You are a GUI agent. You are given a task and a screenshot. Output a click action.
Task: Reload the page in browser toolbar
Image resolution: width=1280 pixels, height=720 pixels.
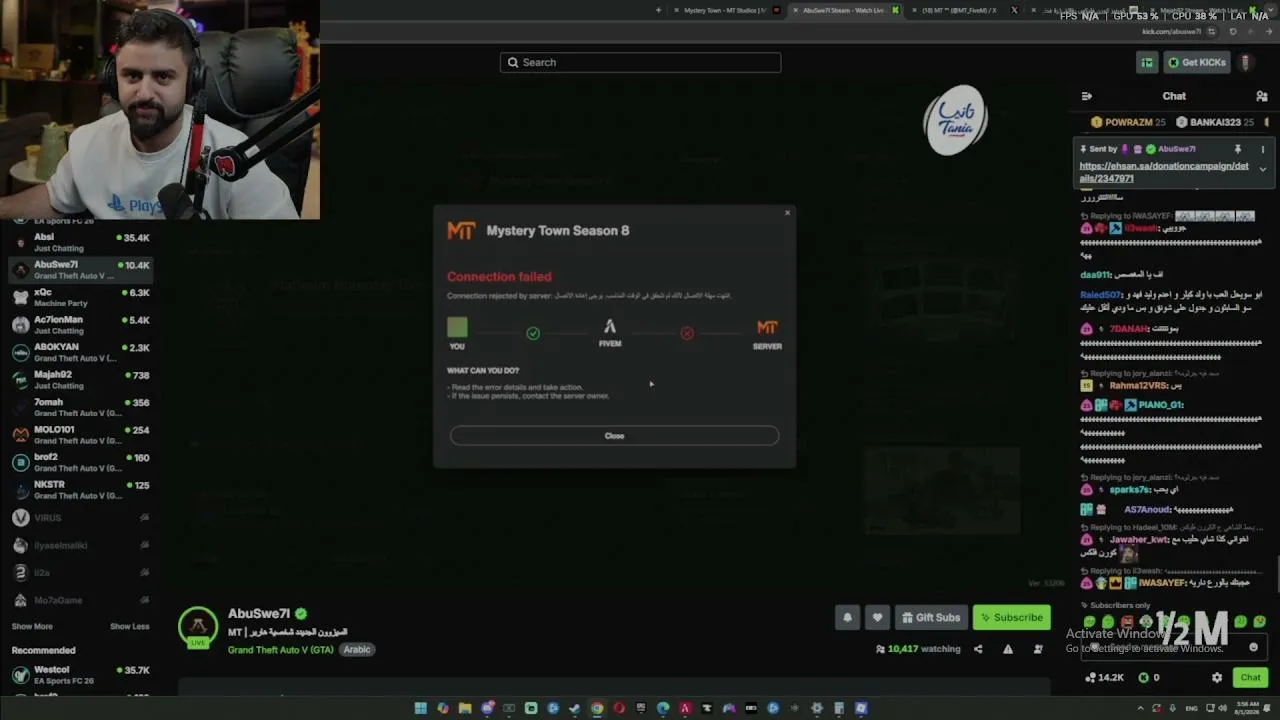[1233, 31]
